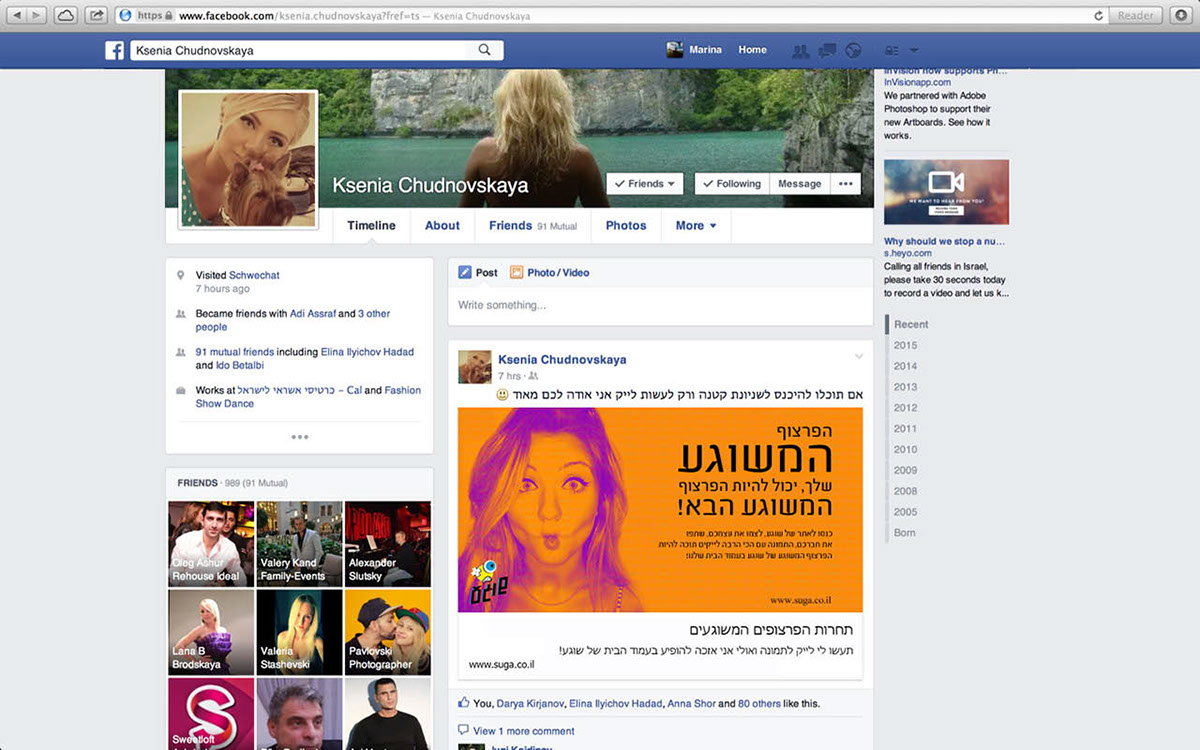Image resolution: width=1200 pixels, height=750 pixels.
Task: Go back with Safari's back arrow
Action: coord(15,15)
